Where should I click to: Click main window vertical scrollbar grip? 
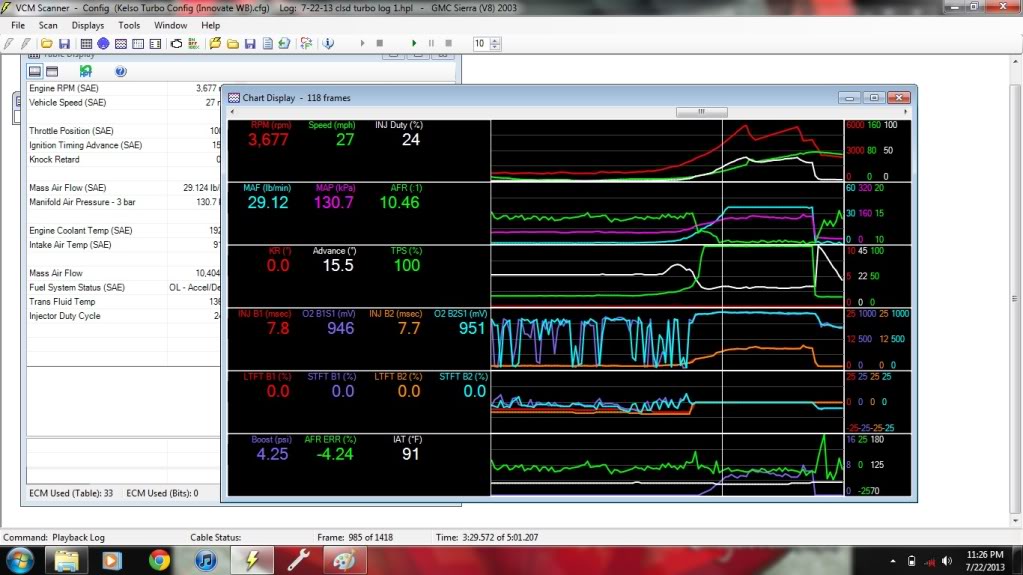pos(1015,298)
